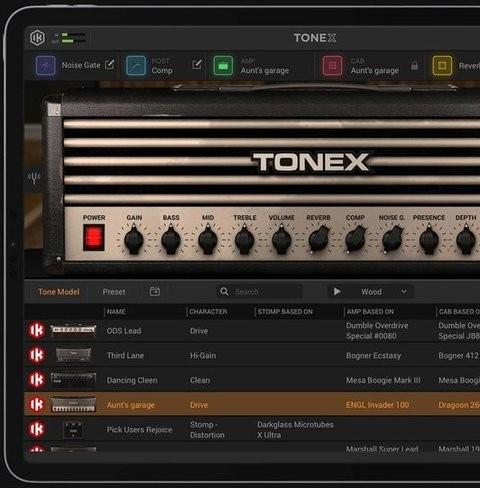The height and width of the screenshot is (488, 480).
Task: Open the IK Multimedia logo menu
Action: click(37, 38)
